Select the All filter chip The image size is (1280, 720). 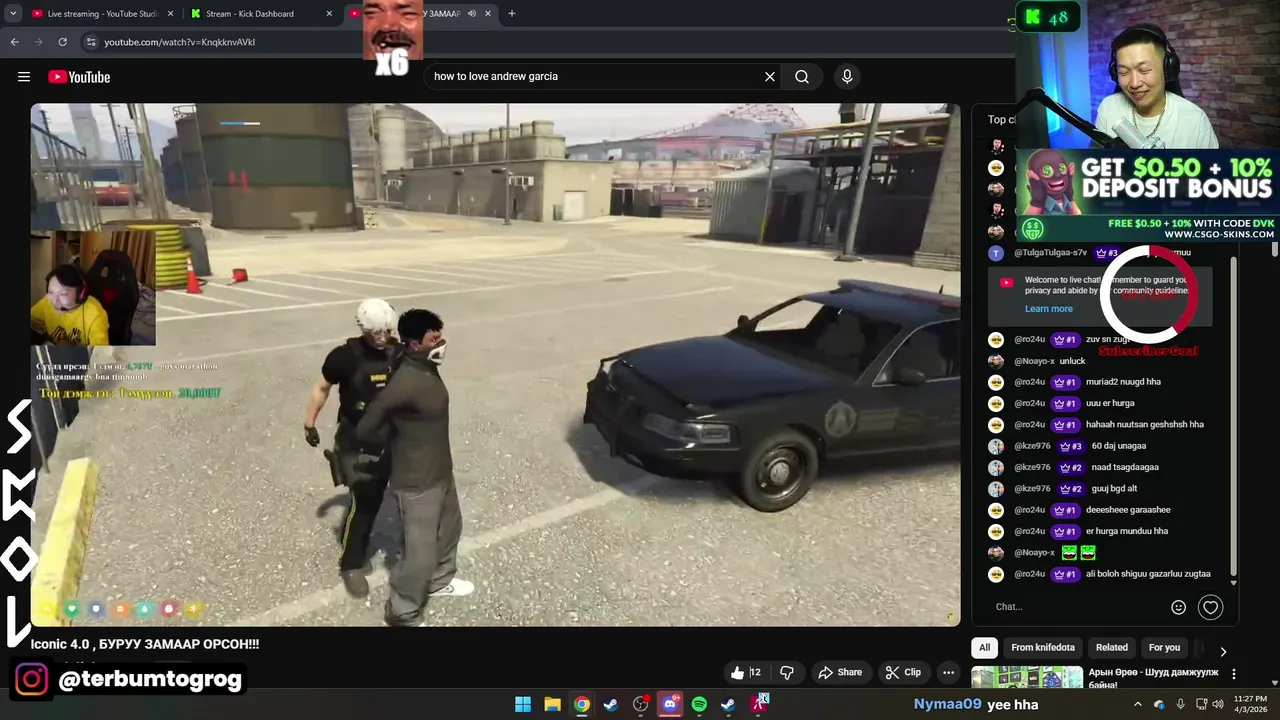[x=984, y=647]
